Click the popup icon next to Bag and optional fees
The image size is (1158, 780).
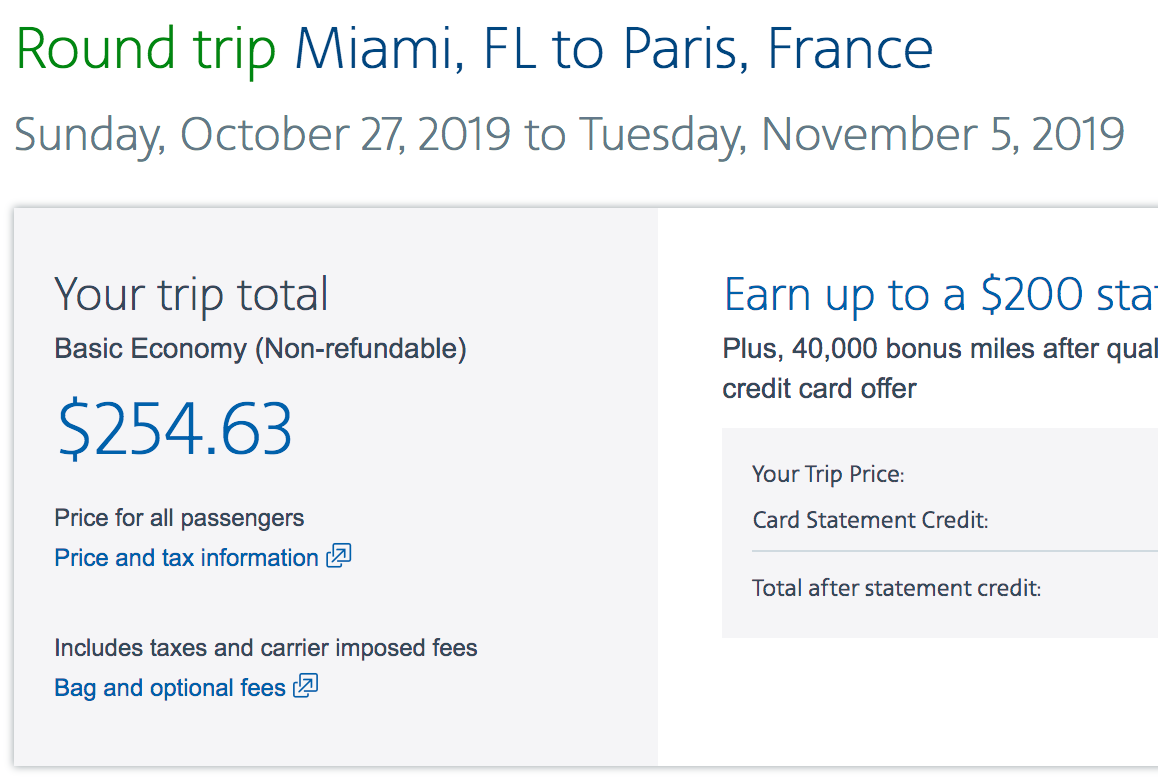(x=305, y=685)
